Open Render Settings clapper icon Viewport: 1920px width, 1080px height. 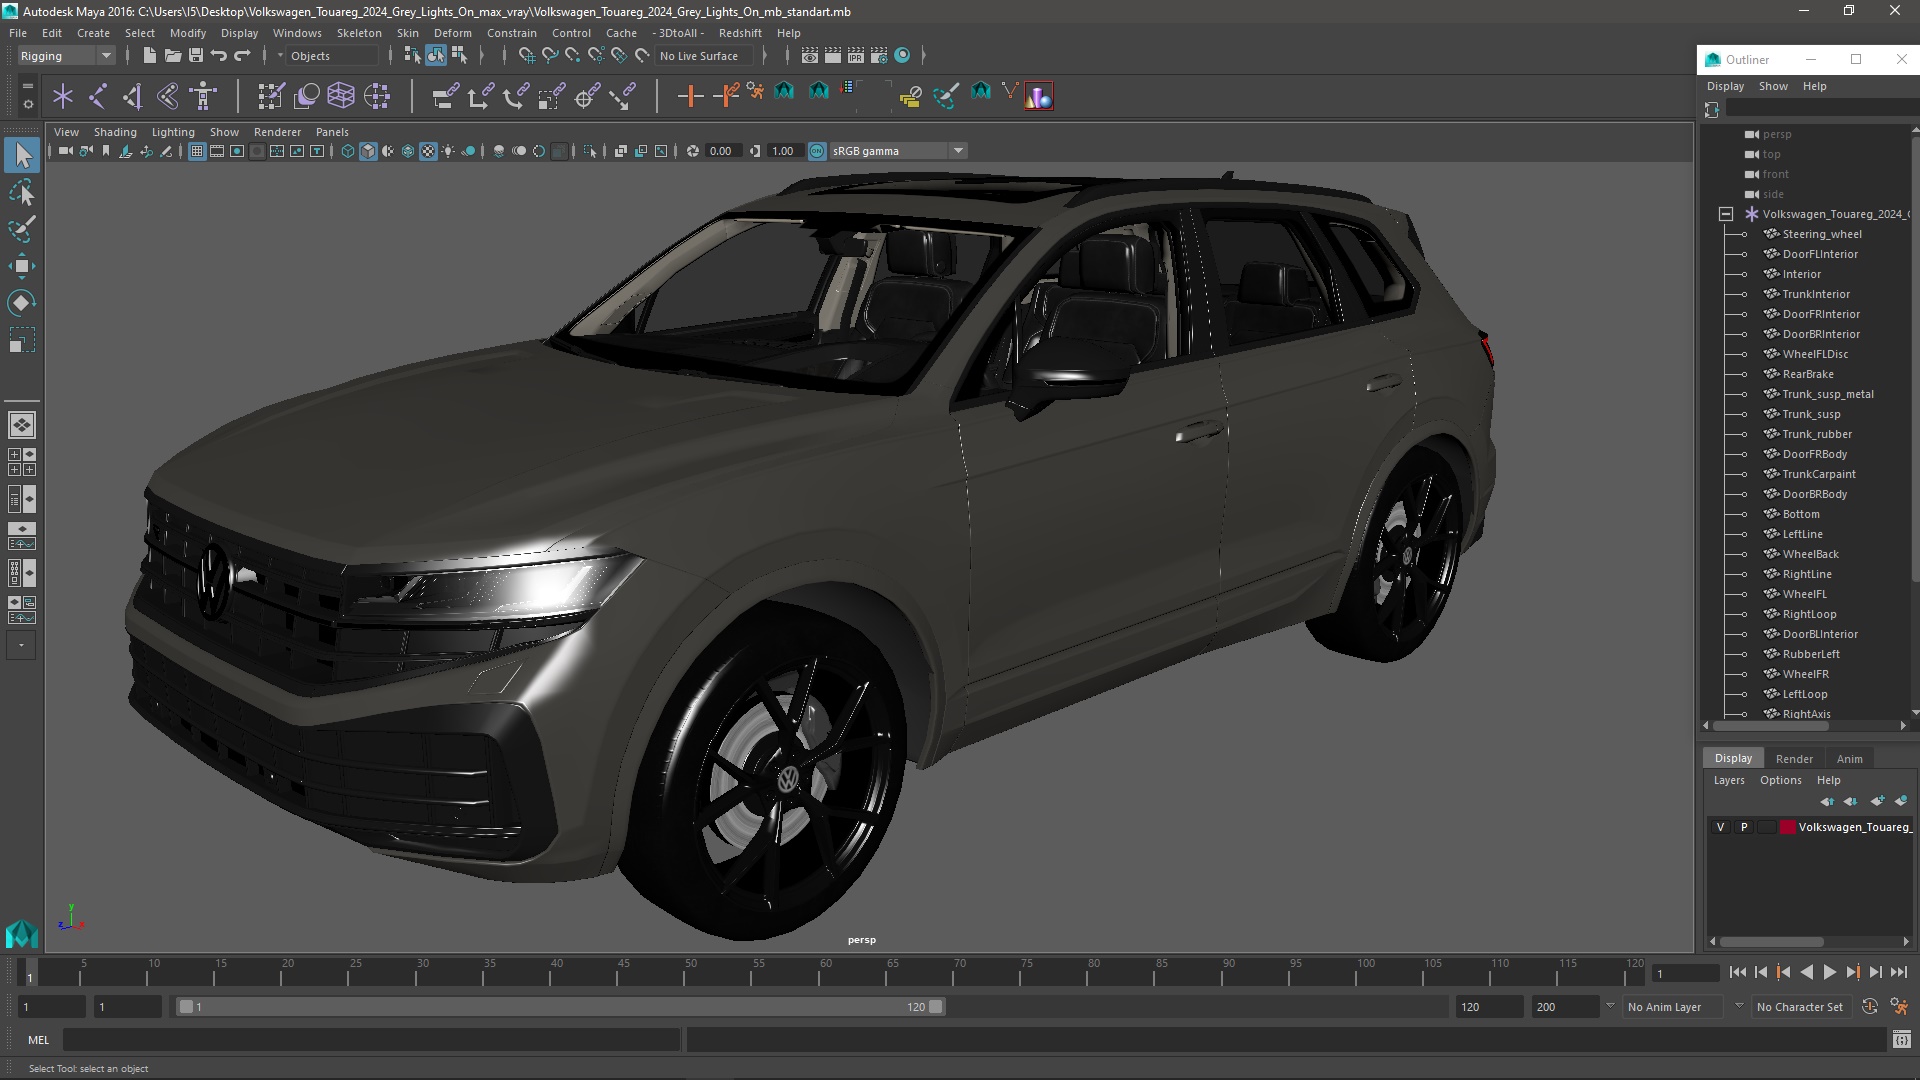(879, 56)
